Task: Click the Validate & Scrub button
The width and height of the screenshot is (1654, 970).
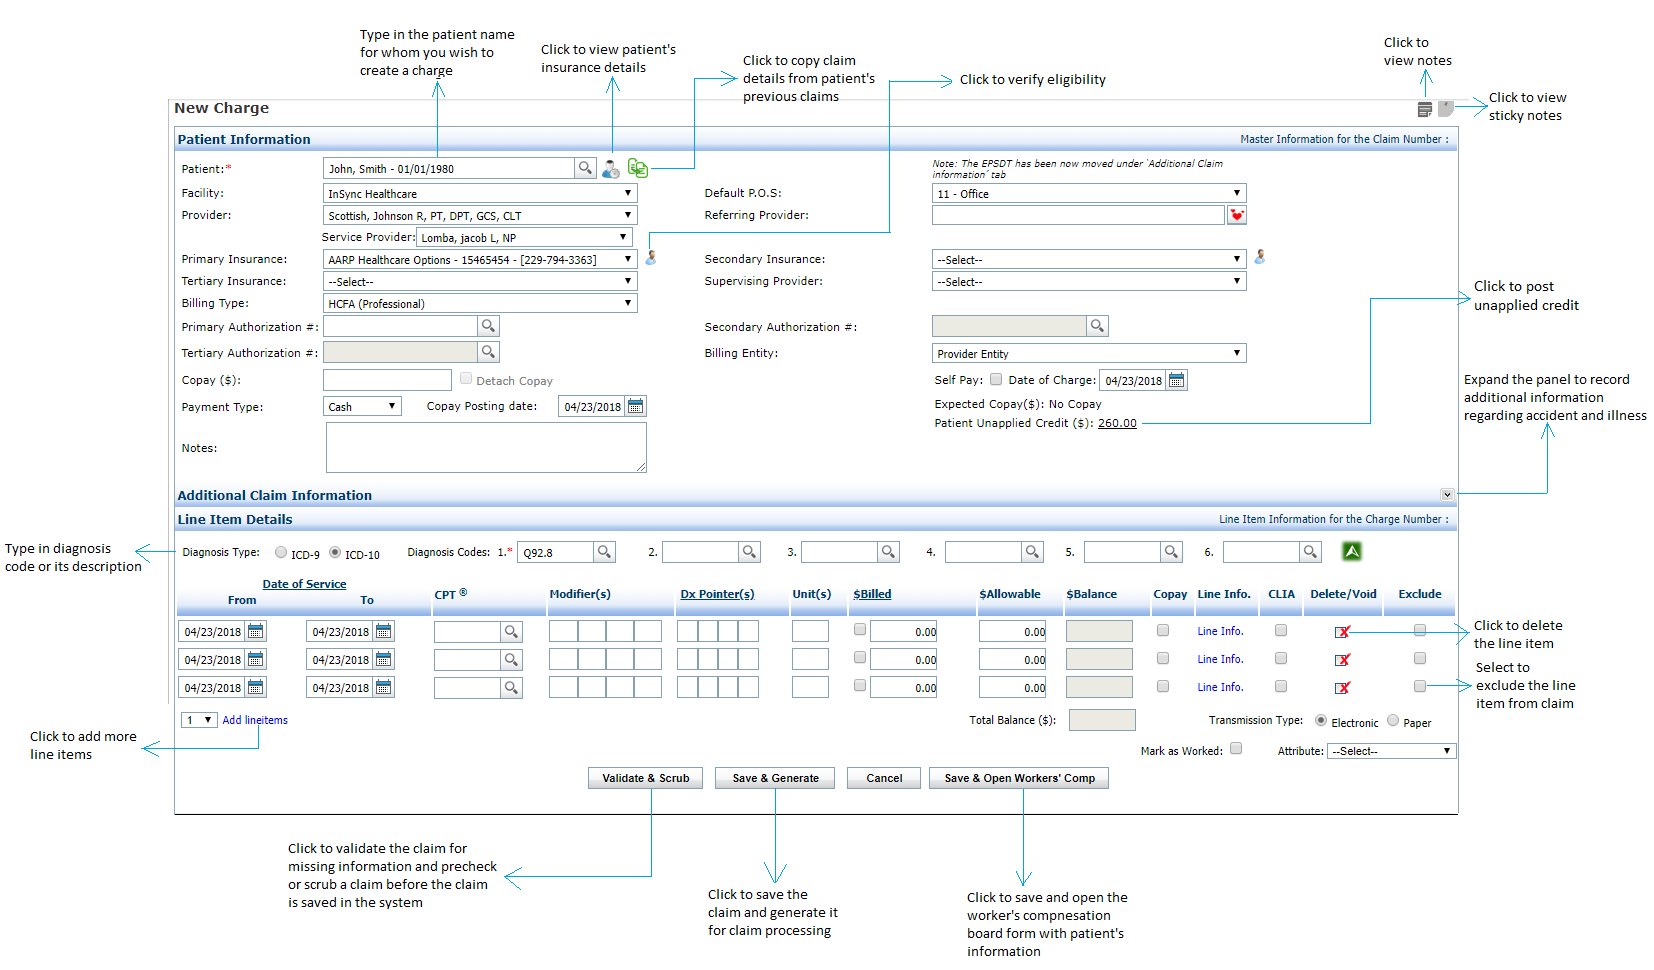Action: pyautogui.click(x=645, y=778)
